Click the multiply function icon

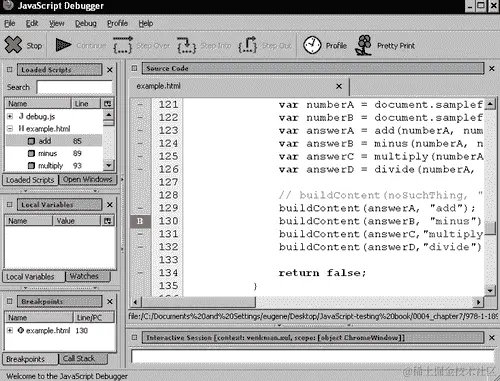pos(31,165)
